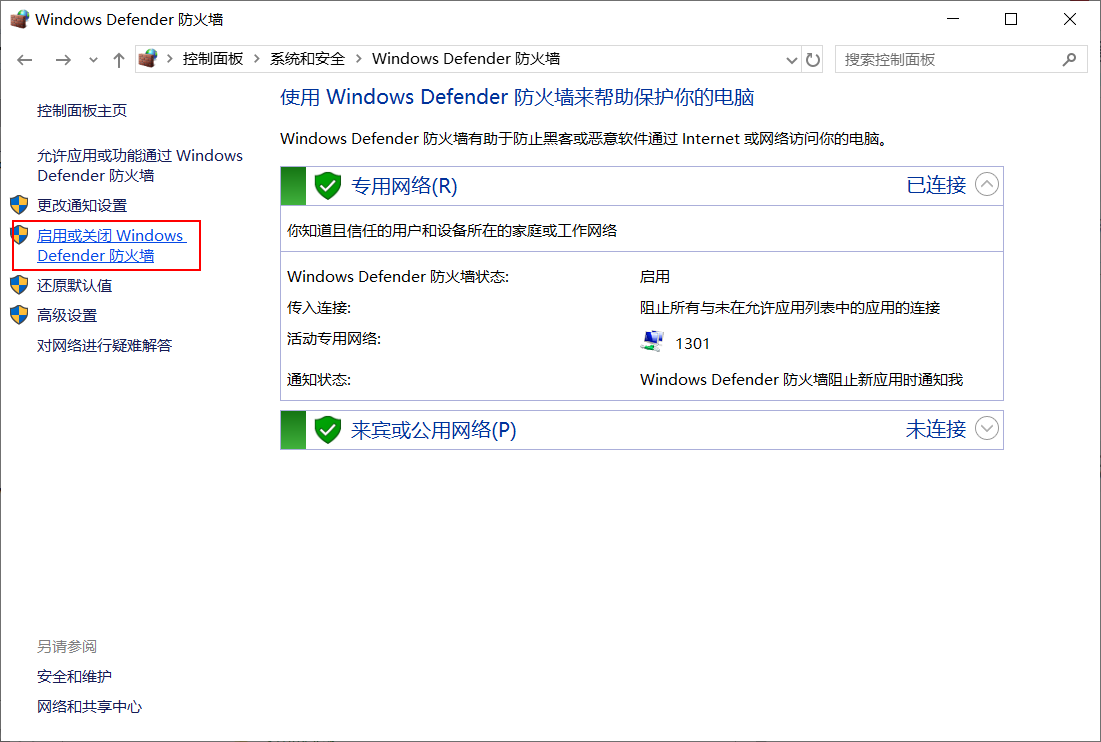Click the Back navigation arrow
The width and height of the screenshot is (1101, 742).
coord(25,60)
